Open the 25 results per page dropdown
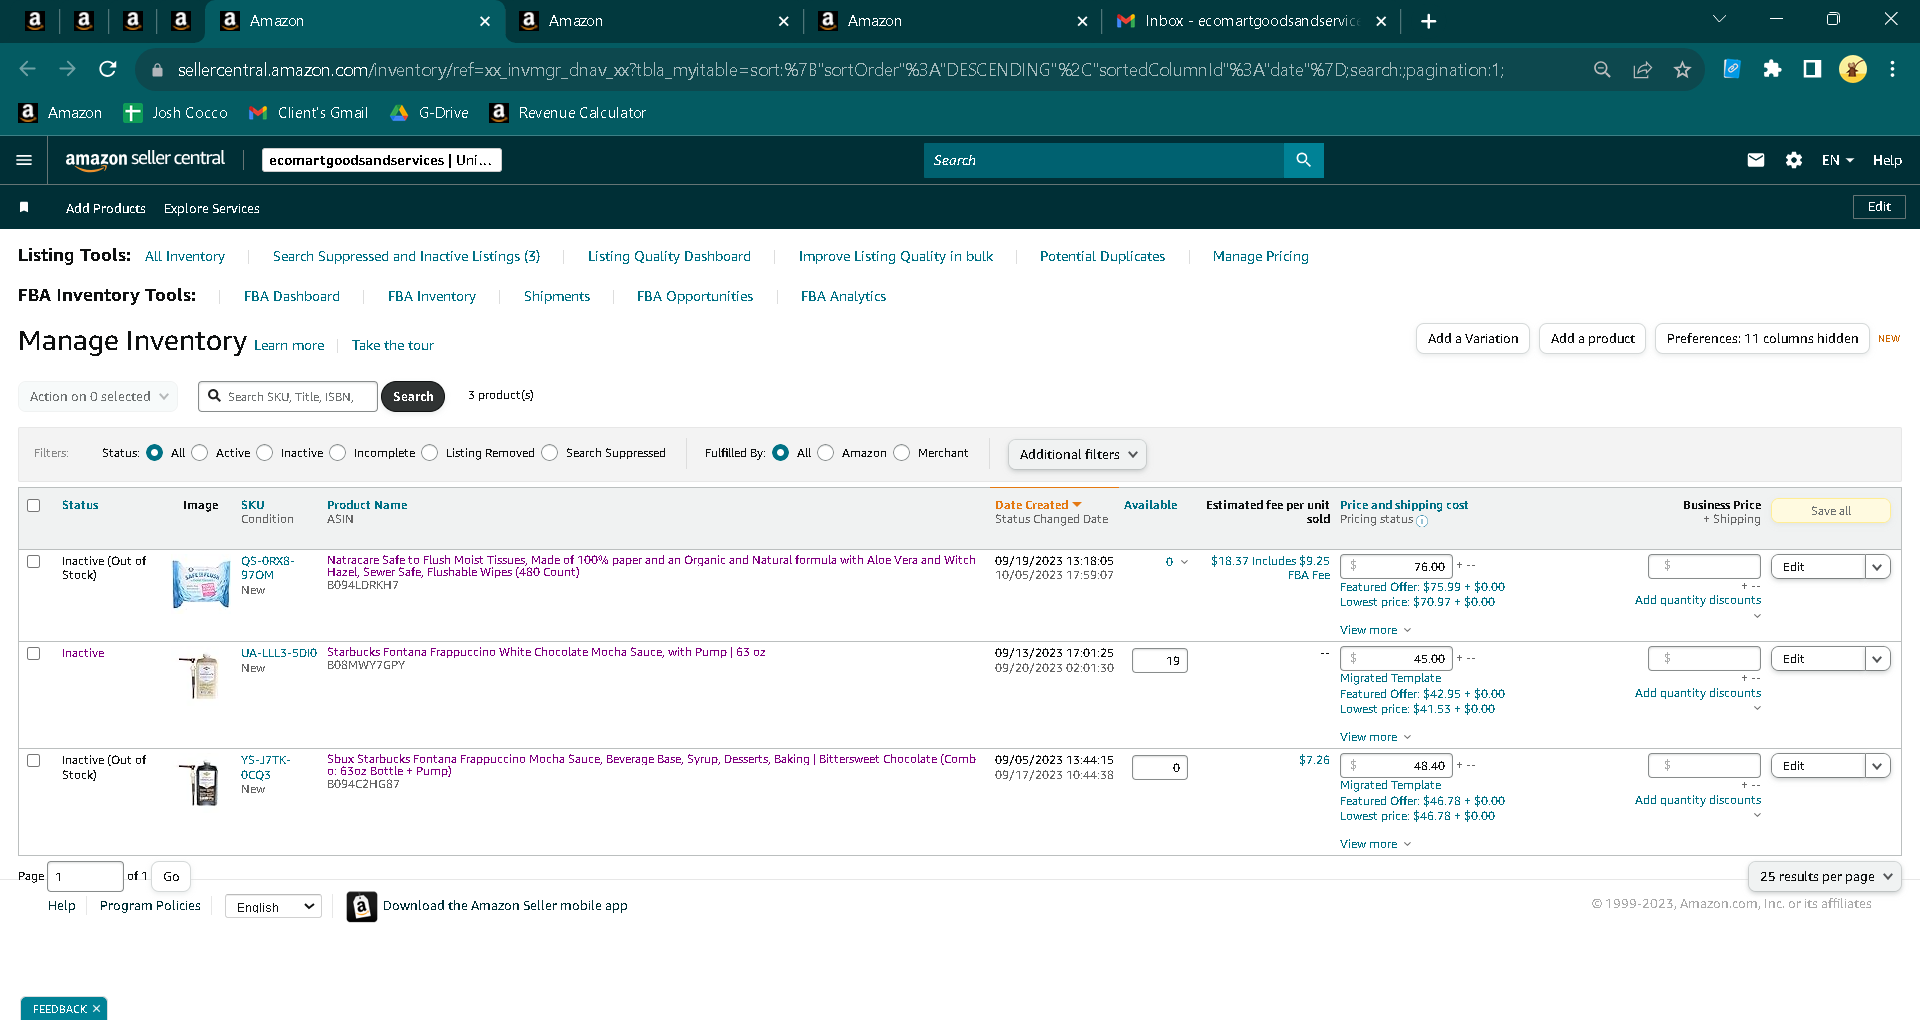The height and width of the screenshot is (1020, 1920). (x=1825, y=876)
